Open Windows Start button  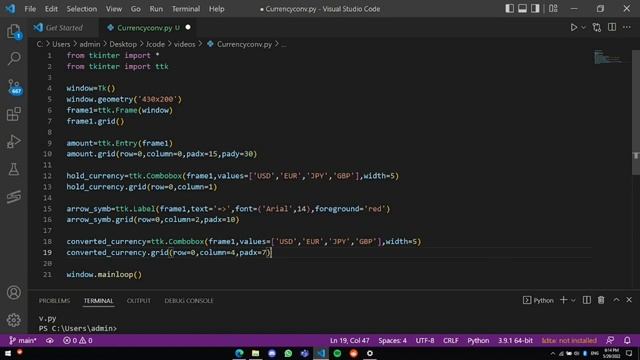point(8,353)
